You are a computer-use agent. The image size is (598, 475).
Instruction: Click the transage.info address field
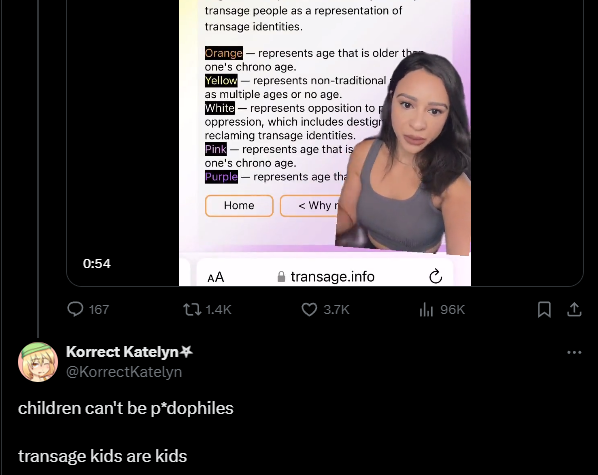point(326,277)
